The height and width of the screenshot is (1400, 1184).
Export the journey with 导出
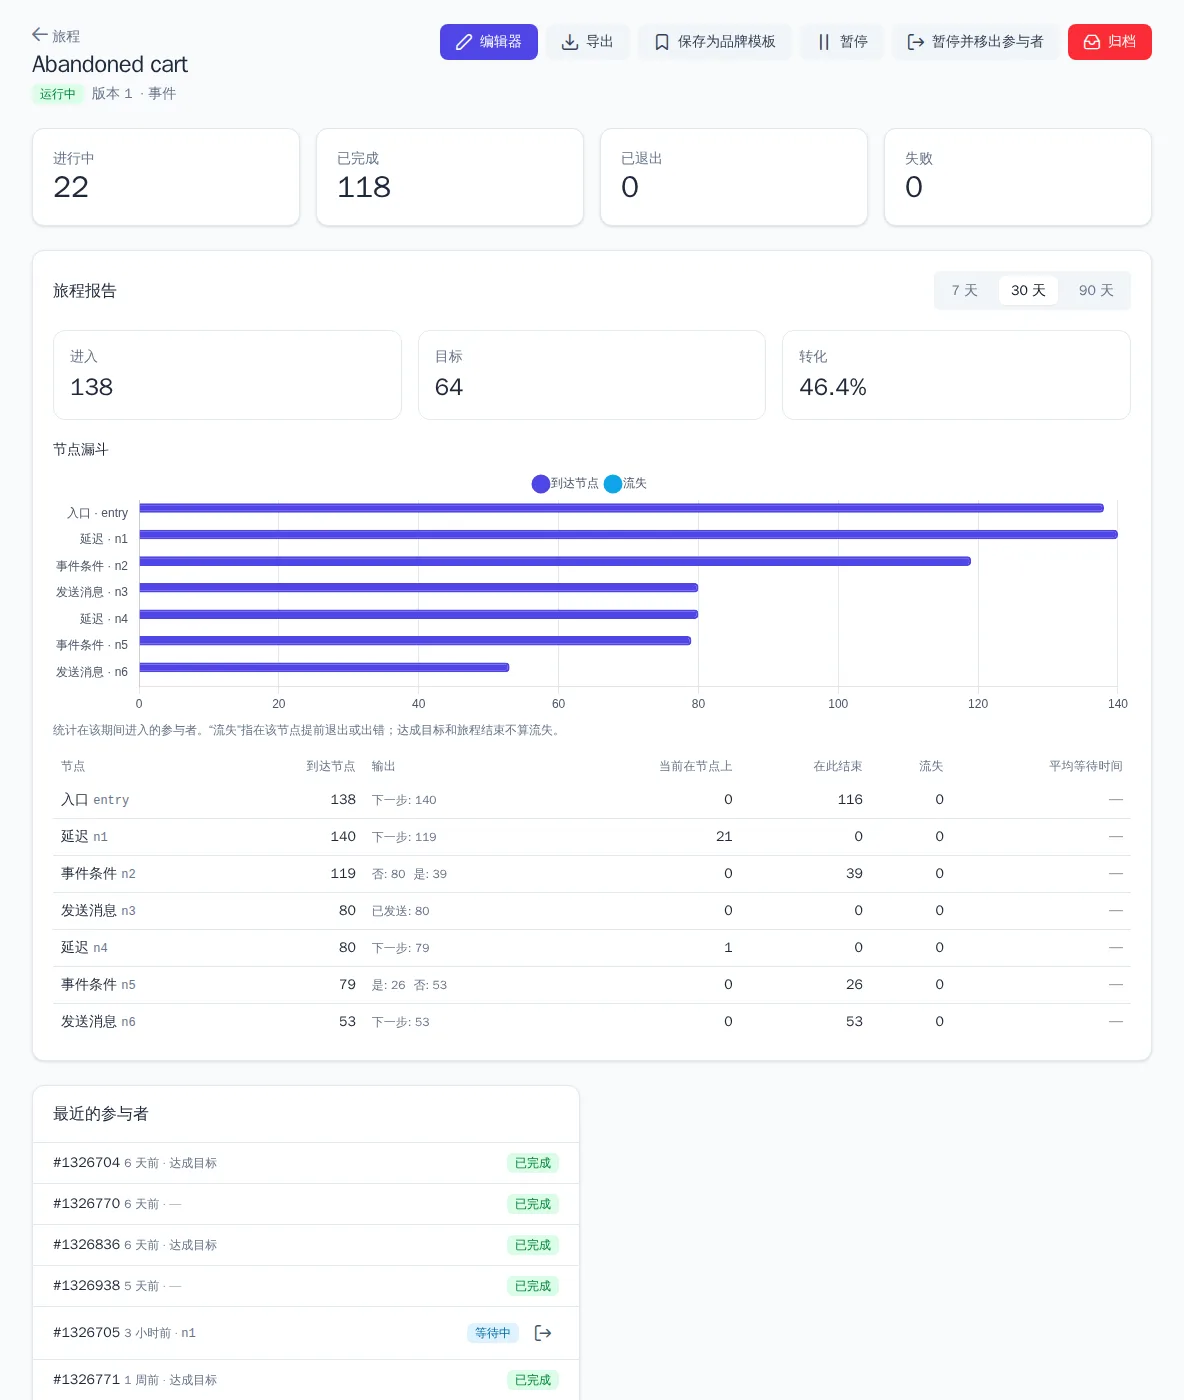pos(587,42)
